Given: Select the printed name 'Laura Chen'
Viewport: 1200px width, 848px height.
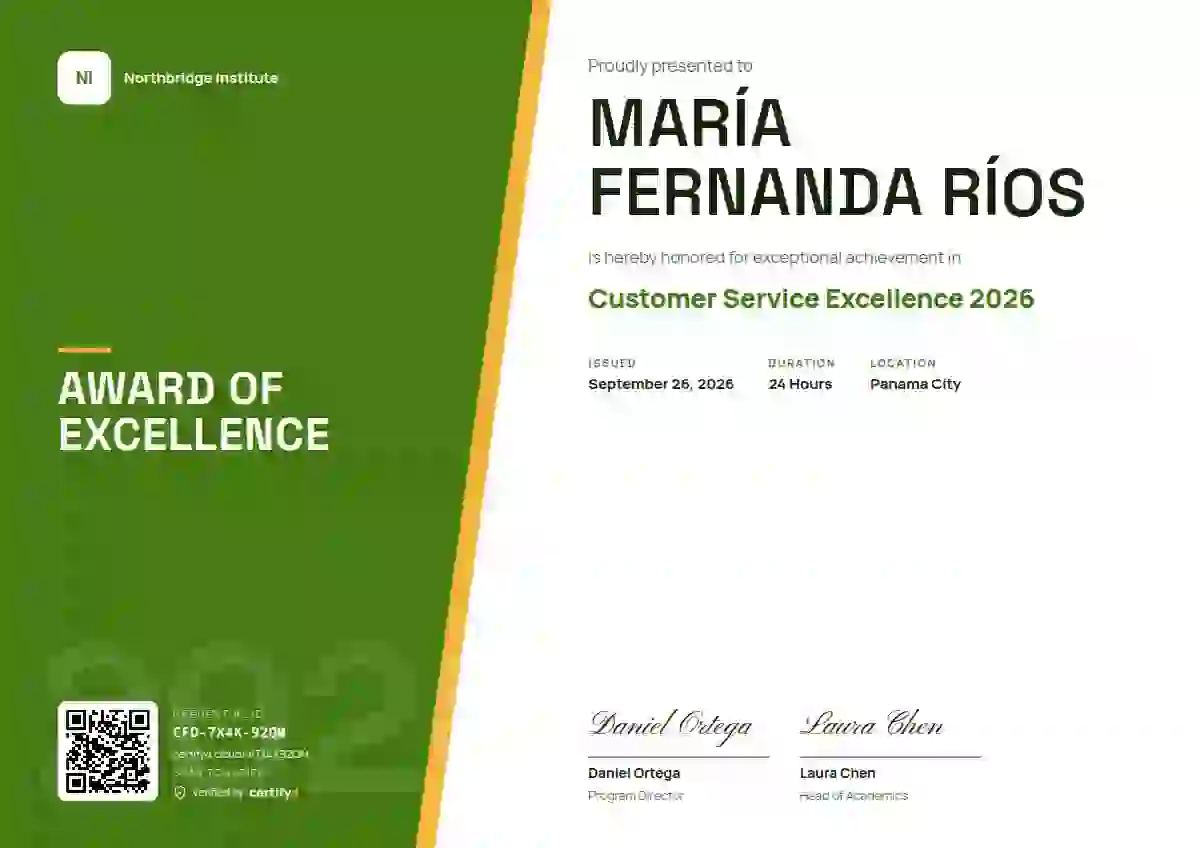Looking at the screenshot, I should coord(837,773).
